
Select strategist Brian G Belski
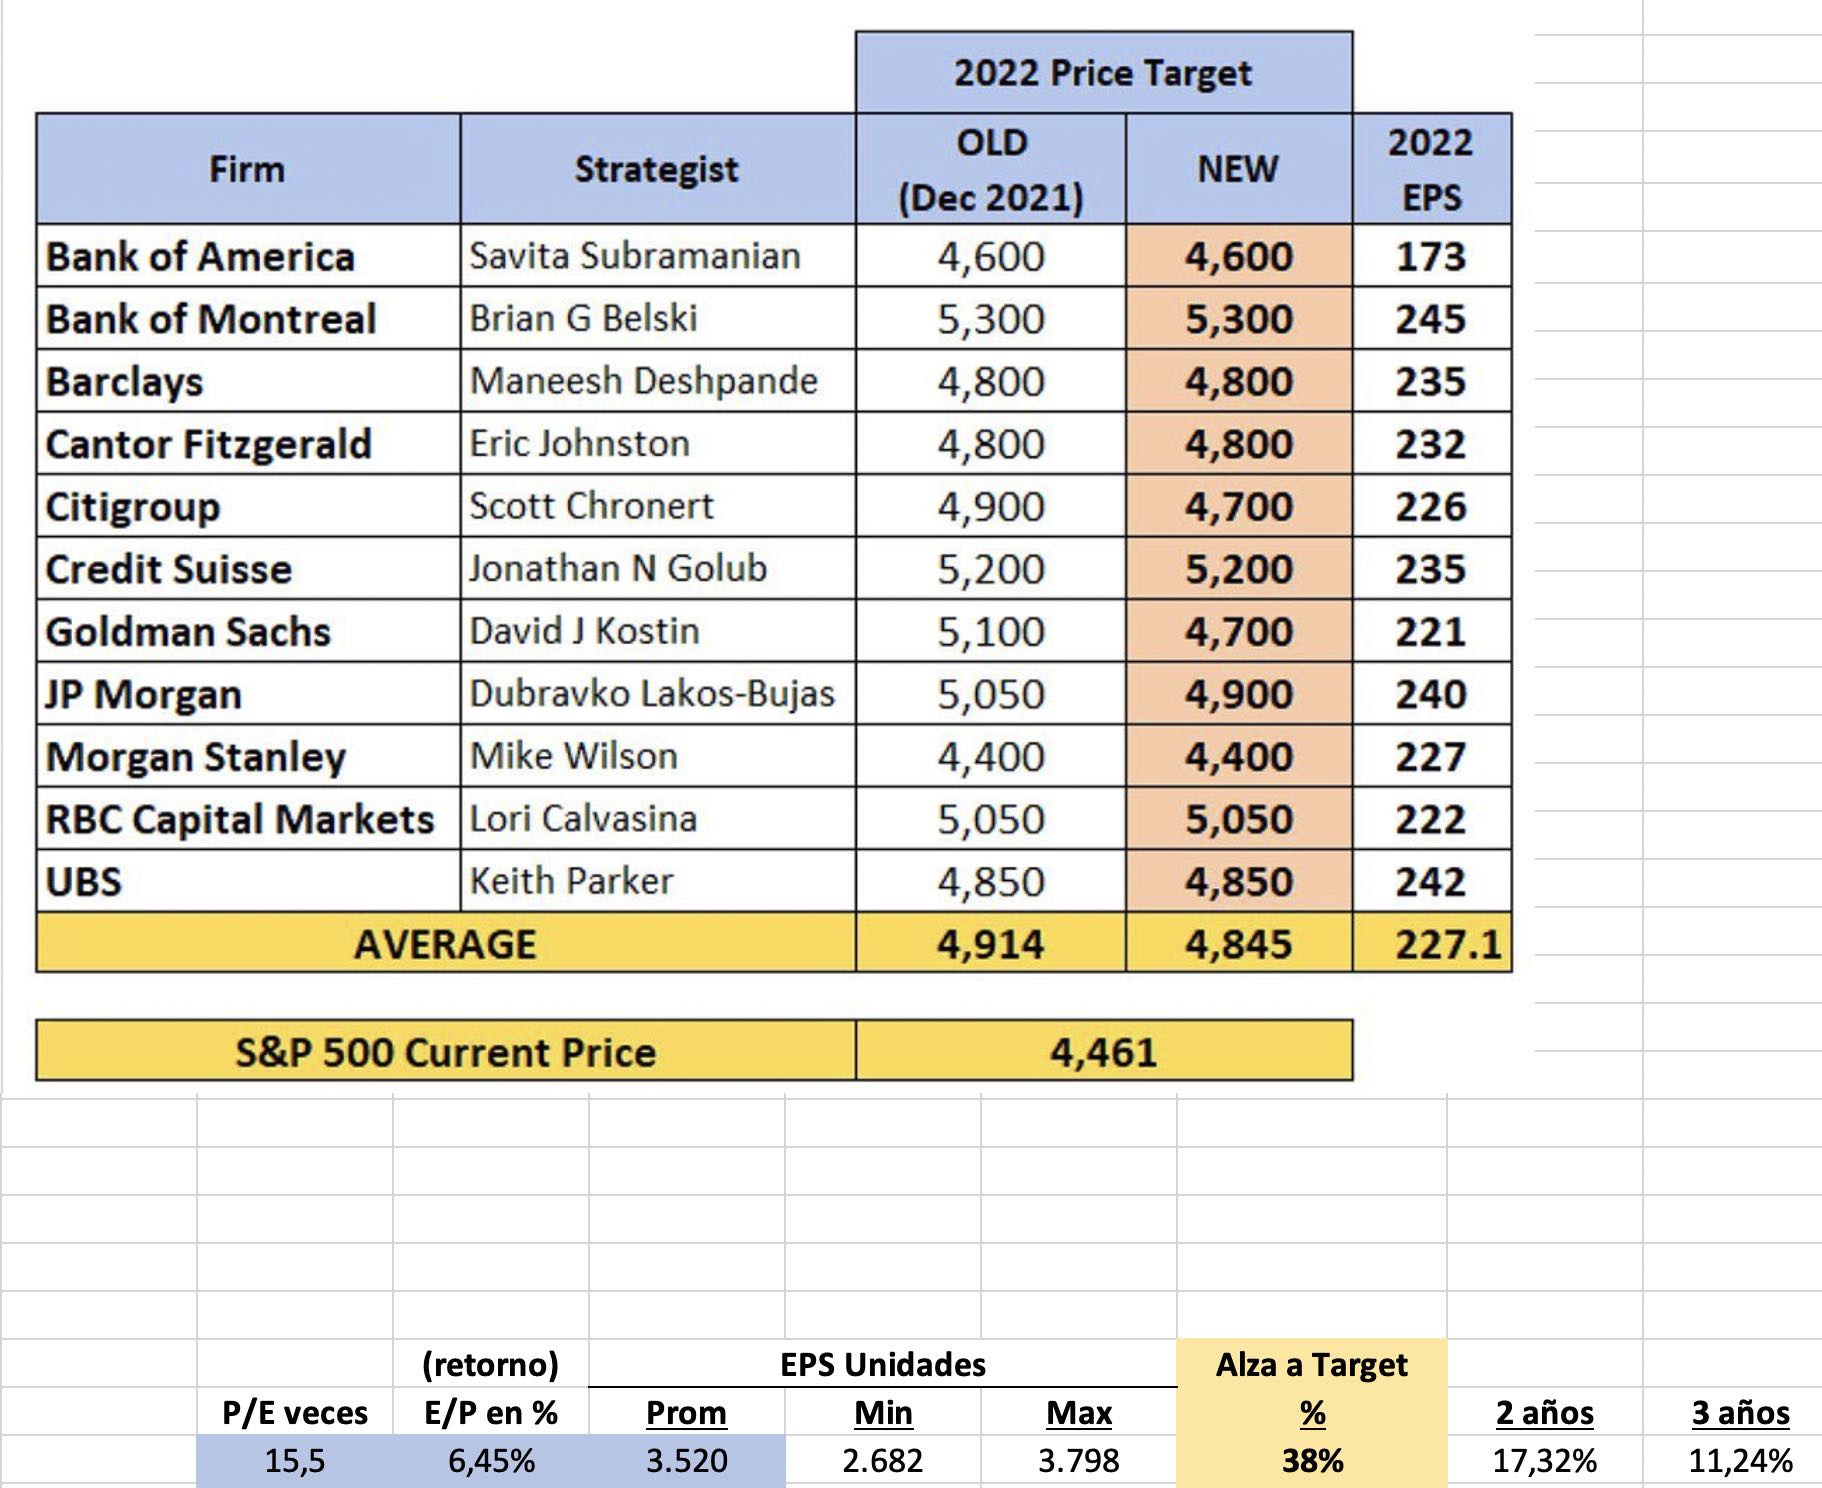[658, 318]
